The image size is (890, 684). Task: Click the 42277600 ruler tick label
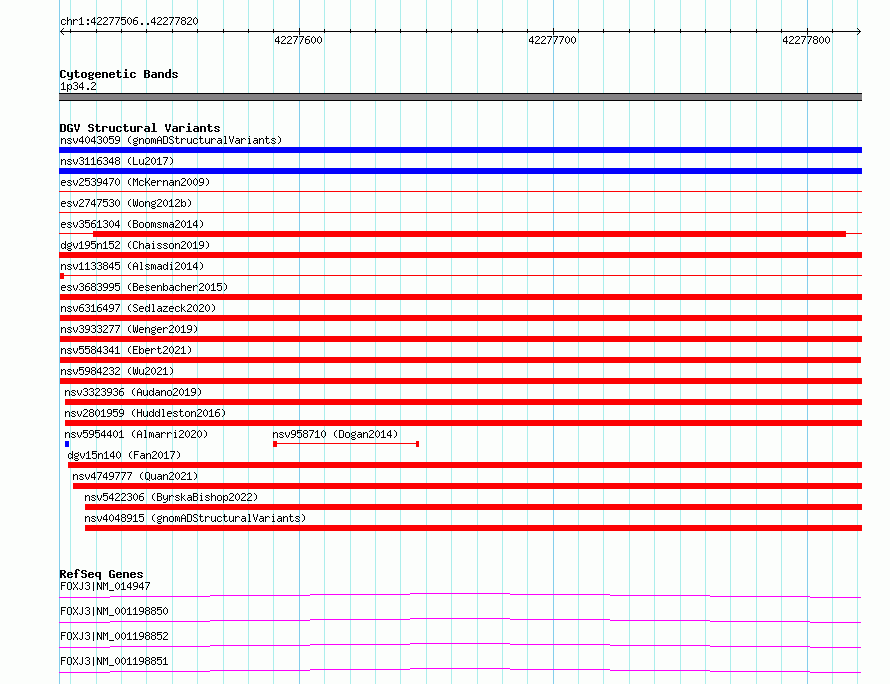click(298, 40)
